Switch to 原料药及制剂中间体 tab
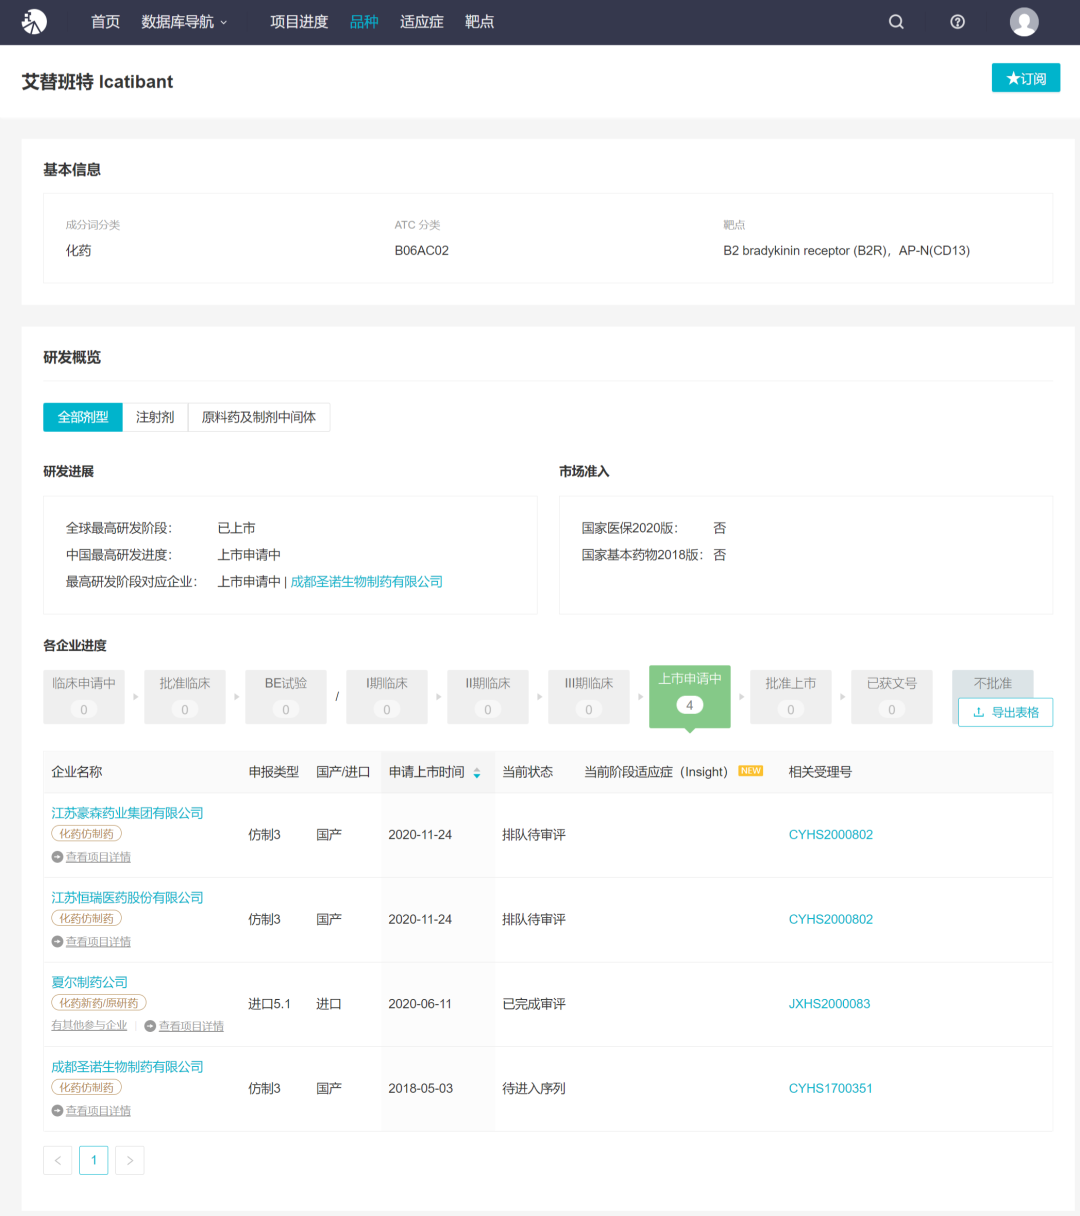 click(x=259, y=417)
